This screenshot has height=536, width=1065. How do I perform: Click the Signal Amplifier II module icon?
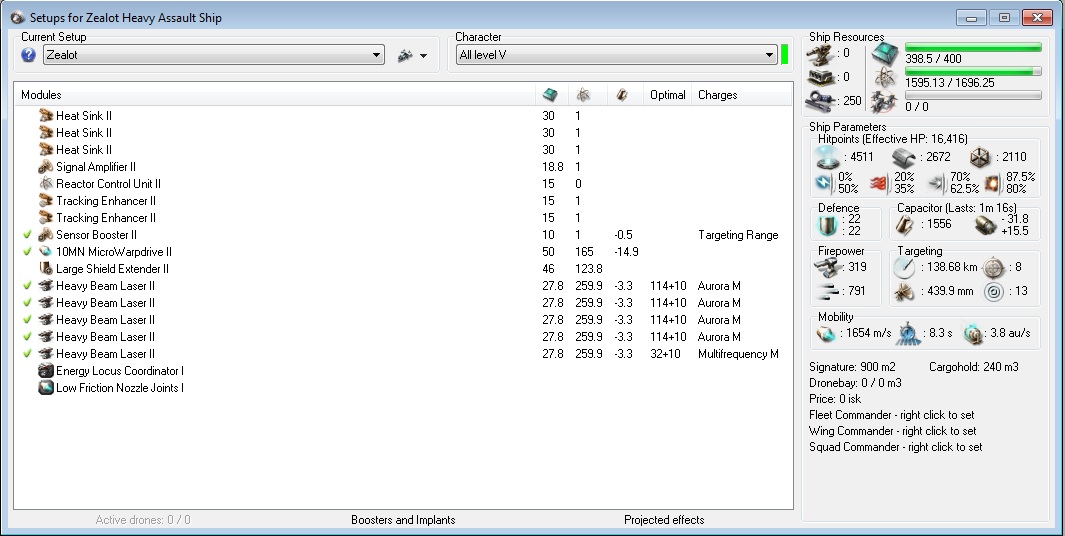46,166
